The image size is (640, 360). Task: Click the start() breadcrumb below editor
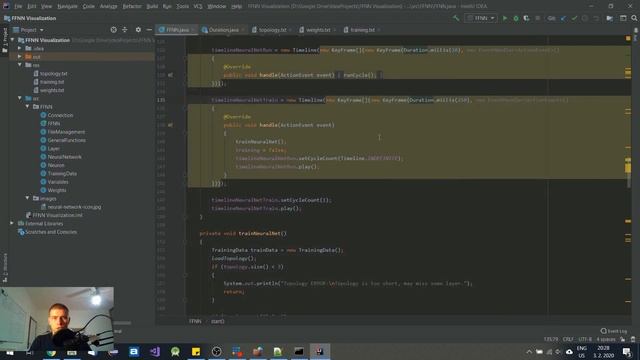pos(218,321)
